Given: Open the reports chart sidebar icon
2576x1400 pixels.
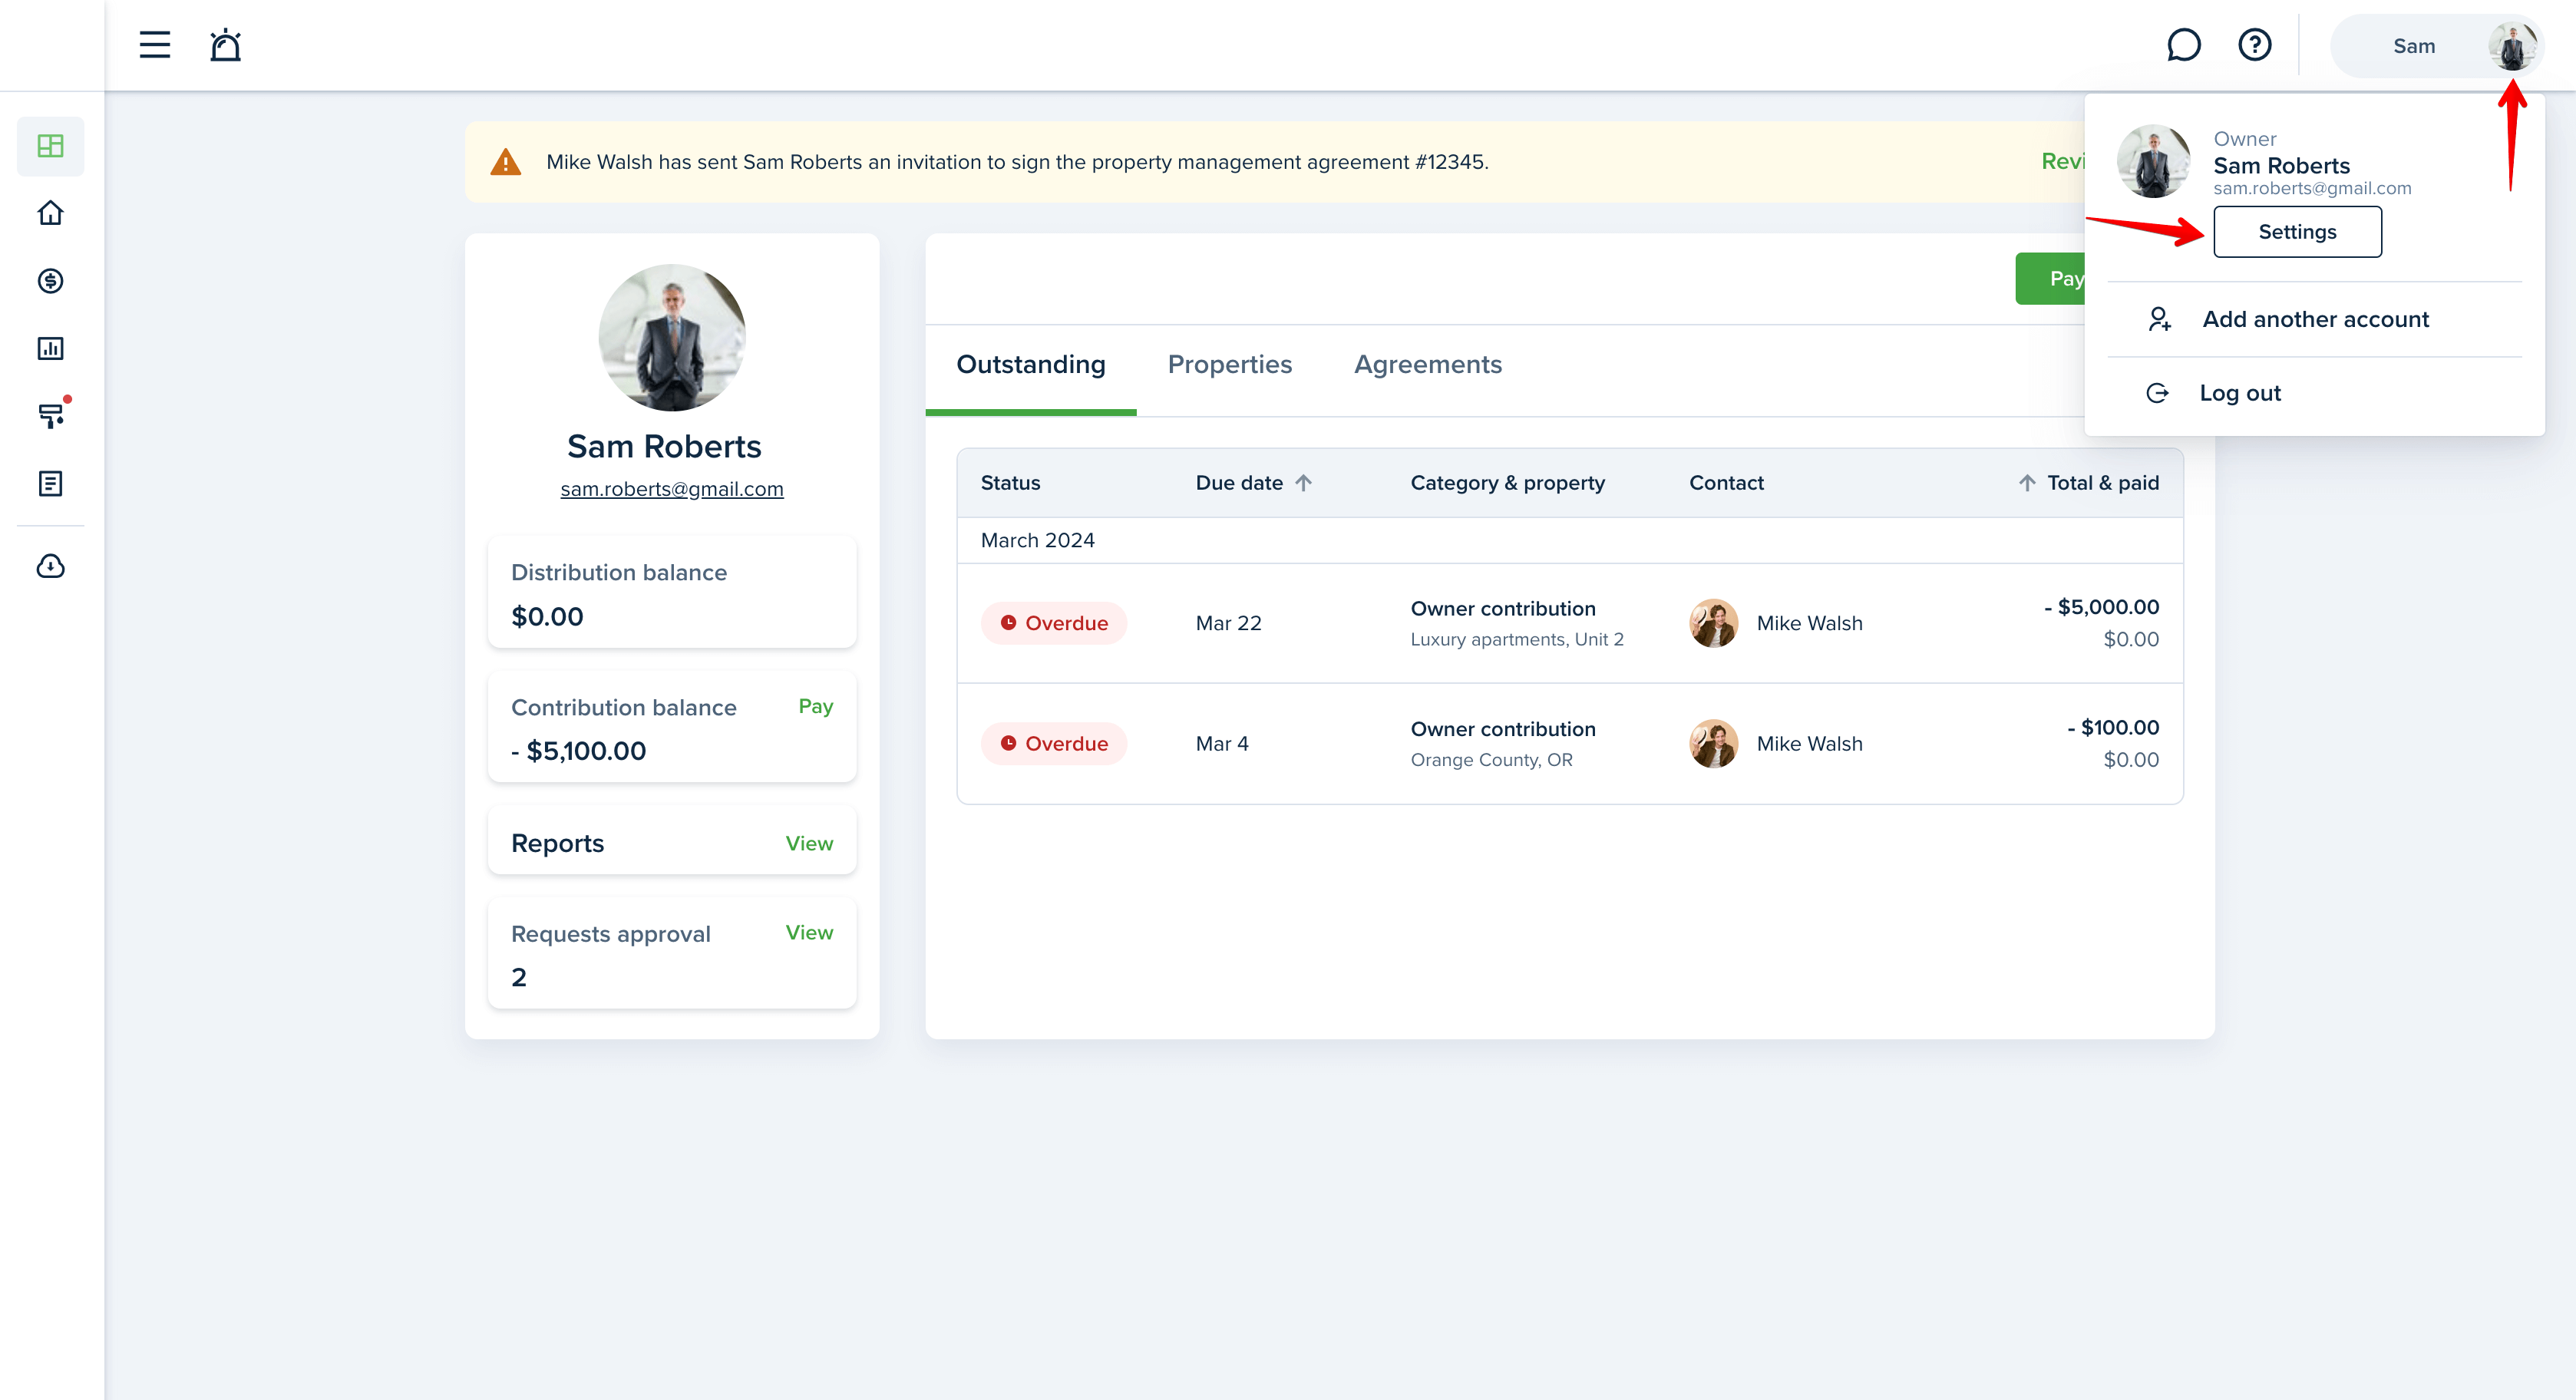Looking at the screenshot, I should 50,348.
